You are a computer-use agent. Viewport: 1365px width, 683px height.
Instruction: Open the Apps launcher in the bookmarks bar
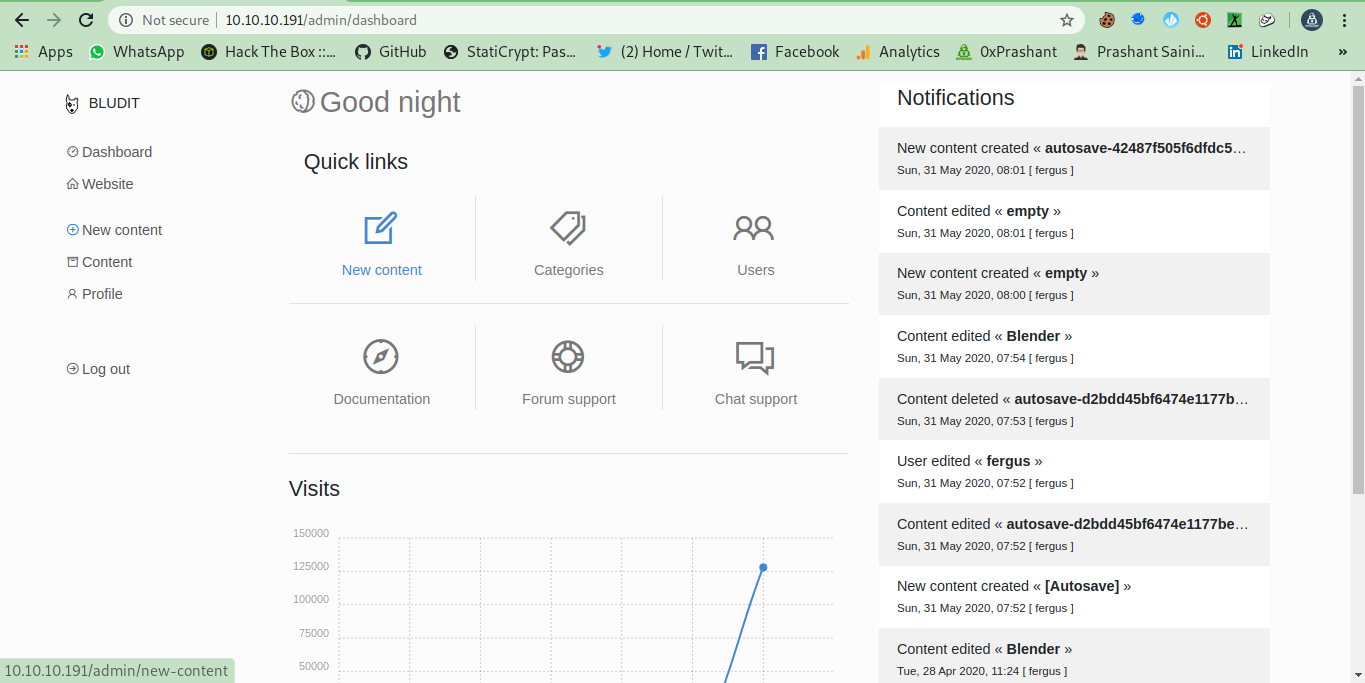click(x=22, y=51)
